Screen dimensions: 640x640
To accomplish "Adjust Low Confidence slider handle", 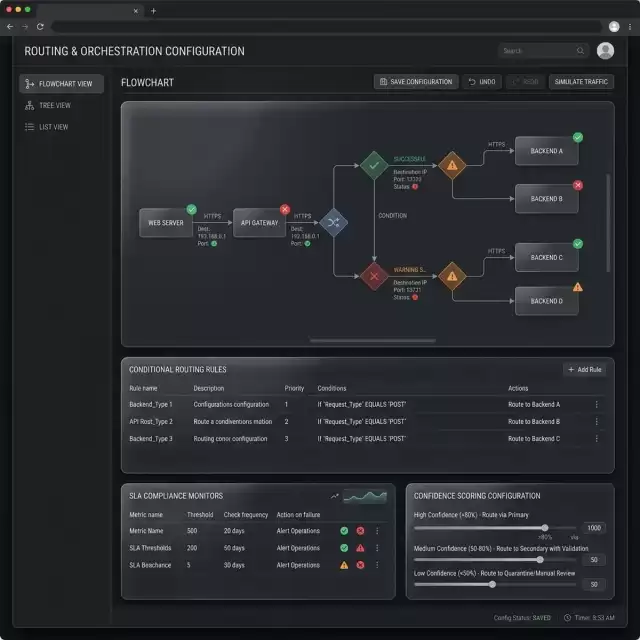I will coord(492,584).
